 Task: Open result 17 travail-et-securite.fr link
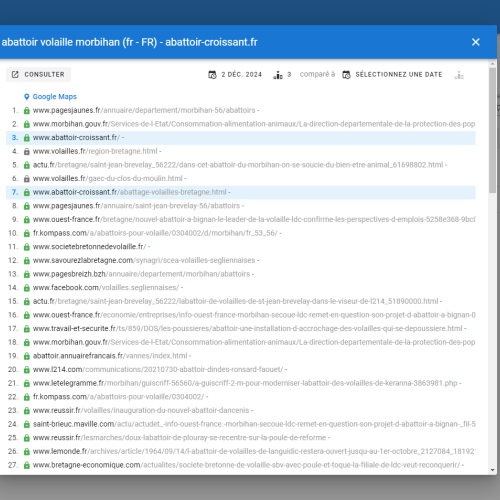(248, 329)
